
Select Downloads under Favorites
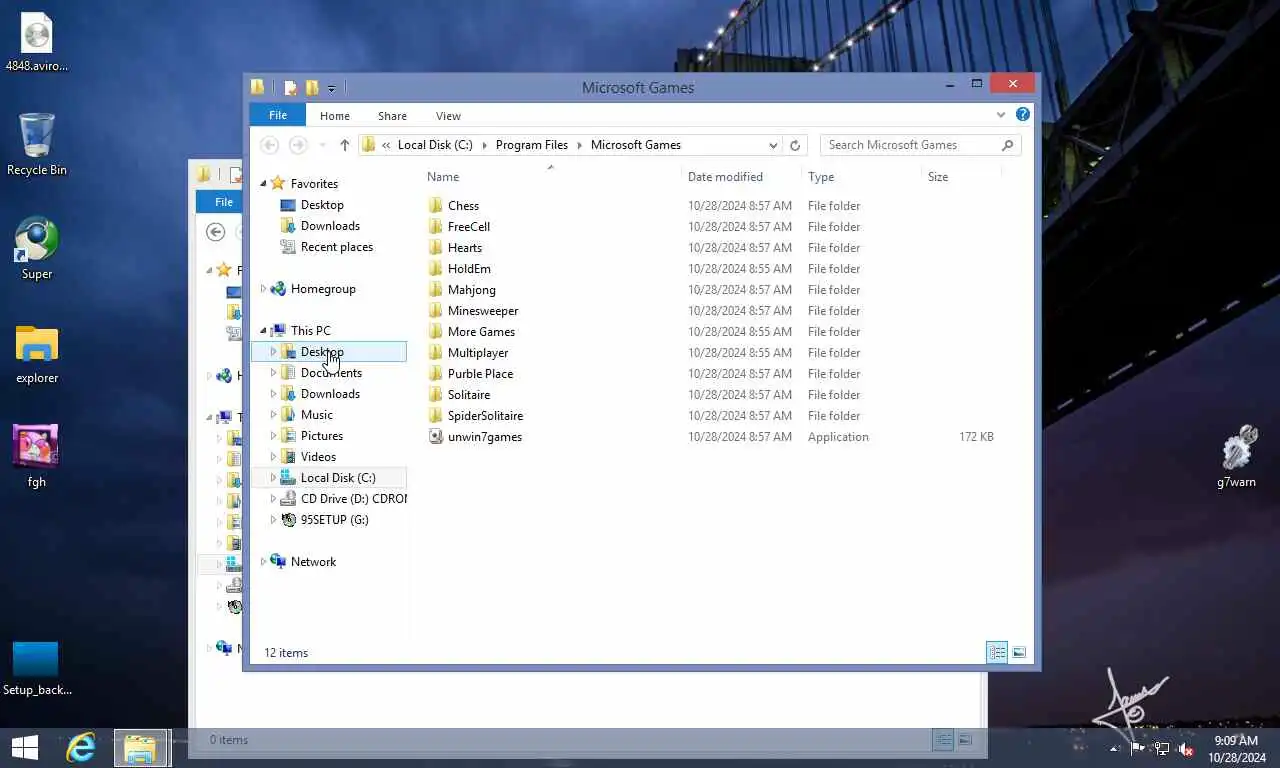tap(330, 226)
